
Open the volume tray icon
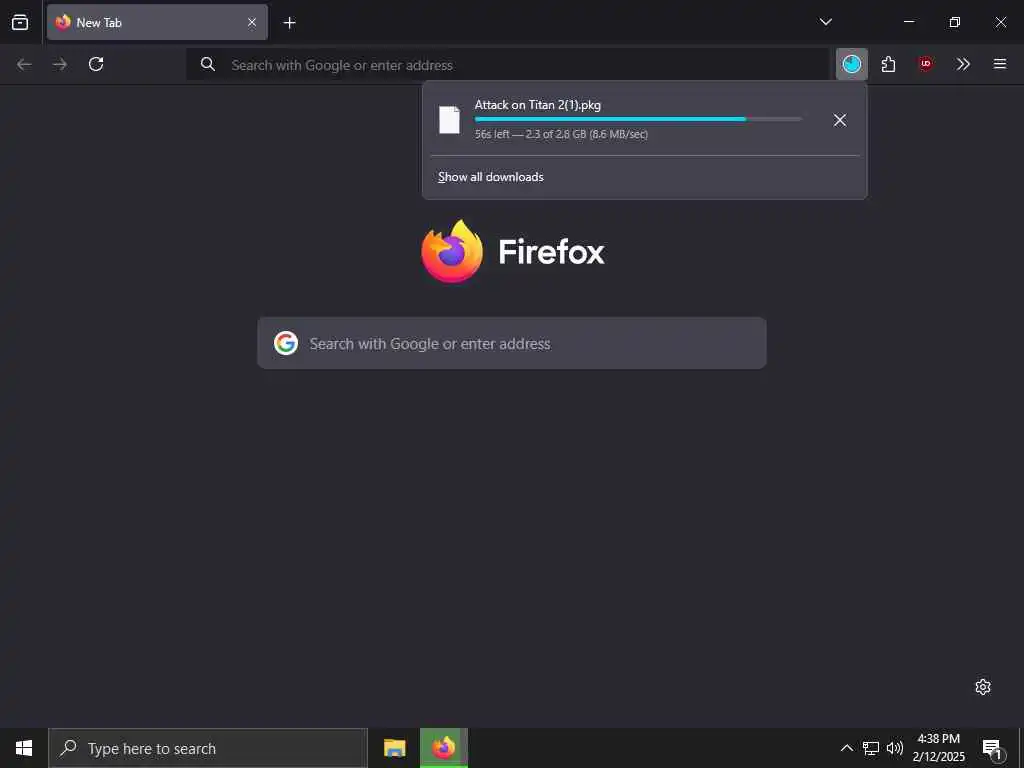(895, 748)
